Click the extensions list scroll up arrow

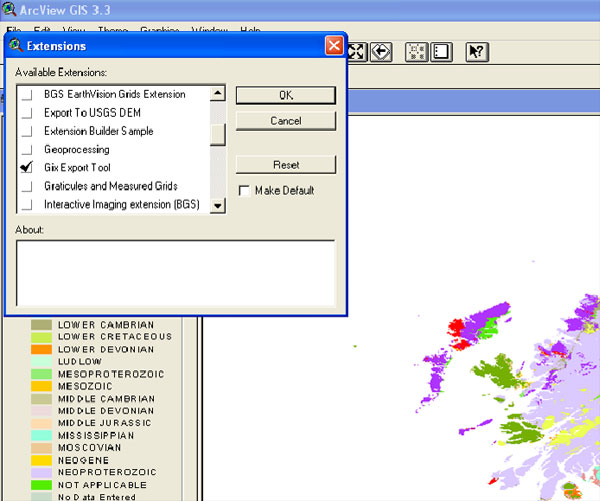pos(218,93)
